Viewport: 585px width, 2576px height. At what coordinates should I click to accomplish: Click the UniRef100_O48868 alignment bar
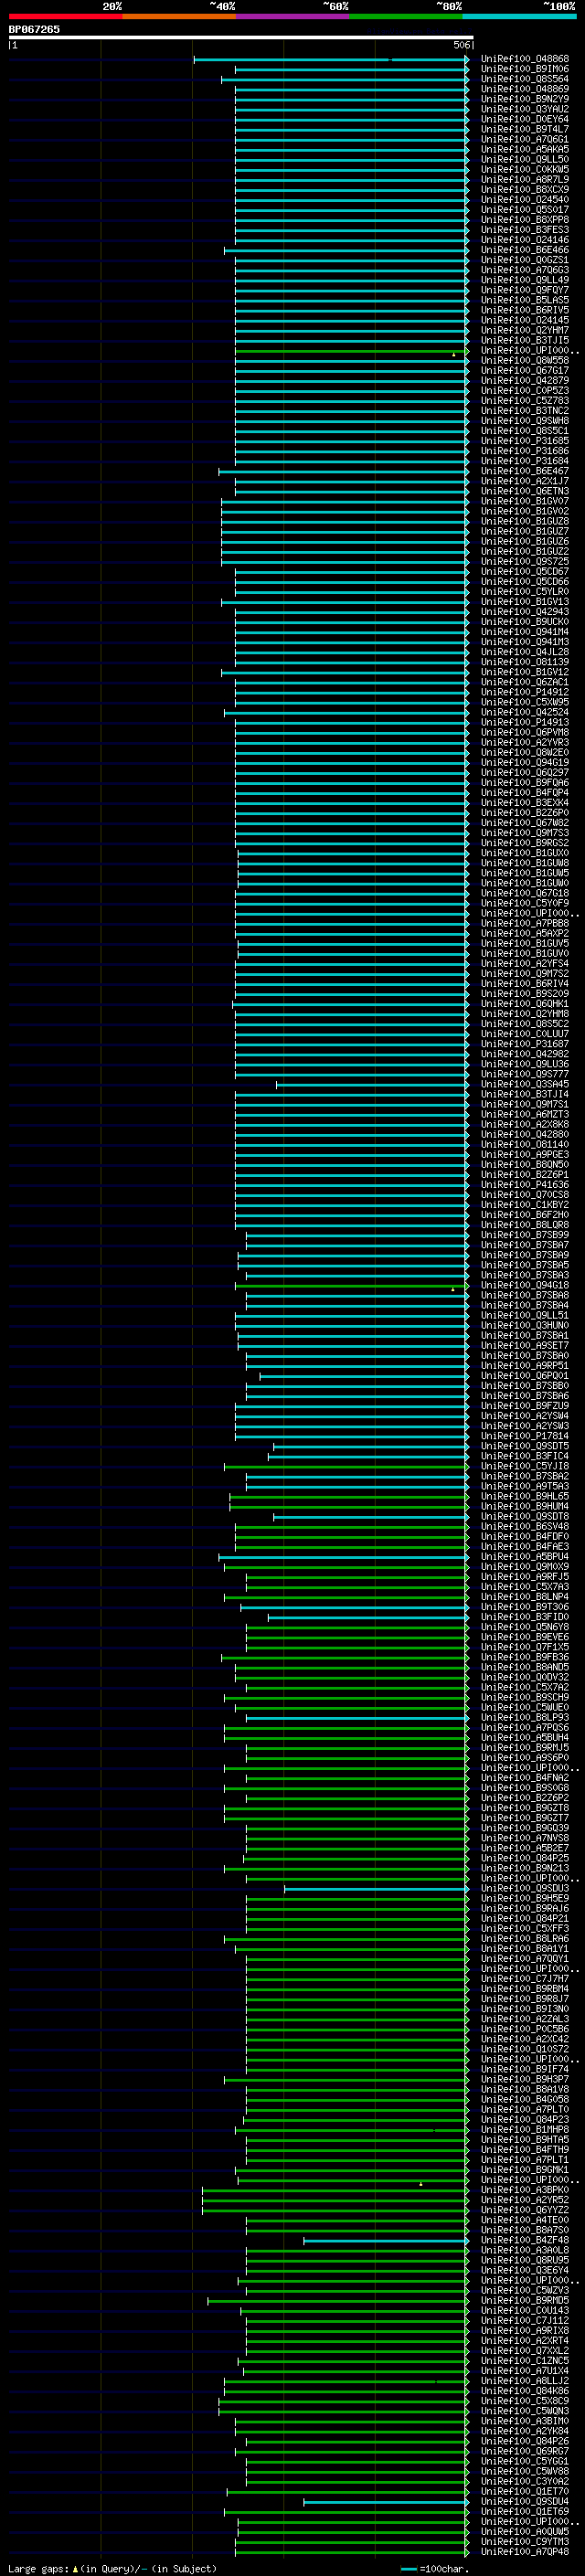point(331,59)
